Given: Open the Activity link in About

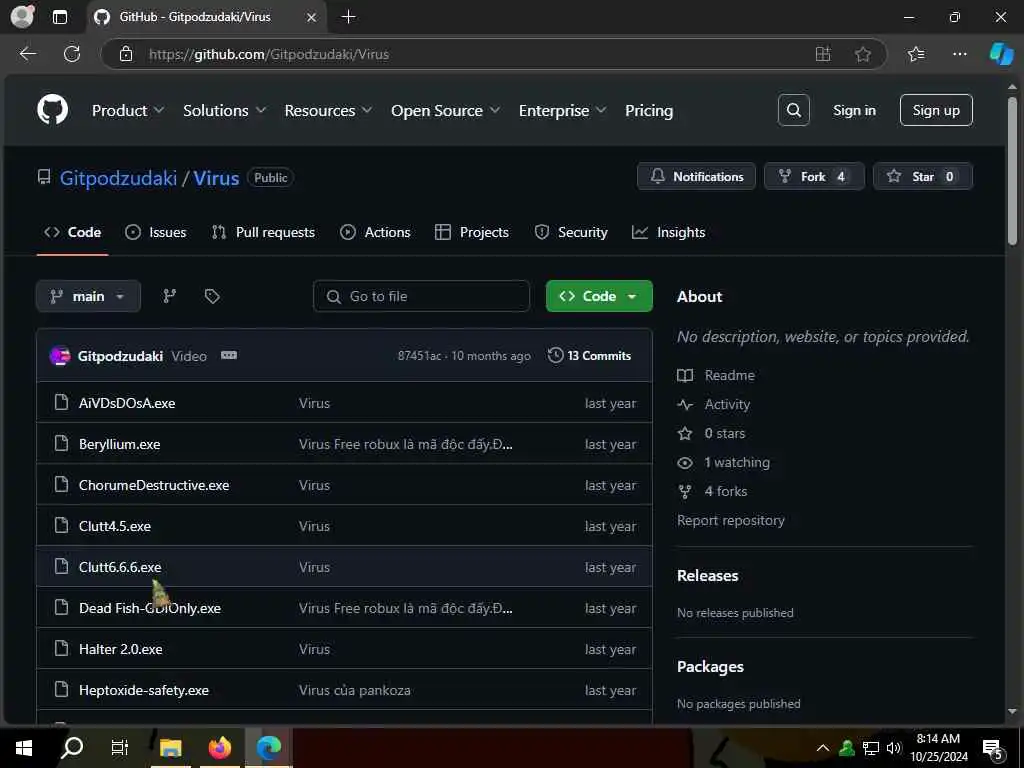Looking at the screenshot, I should pos(727,404).
